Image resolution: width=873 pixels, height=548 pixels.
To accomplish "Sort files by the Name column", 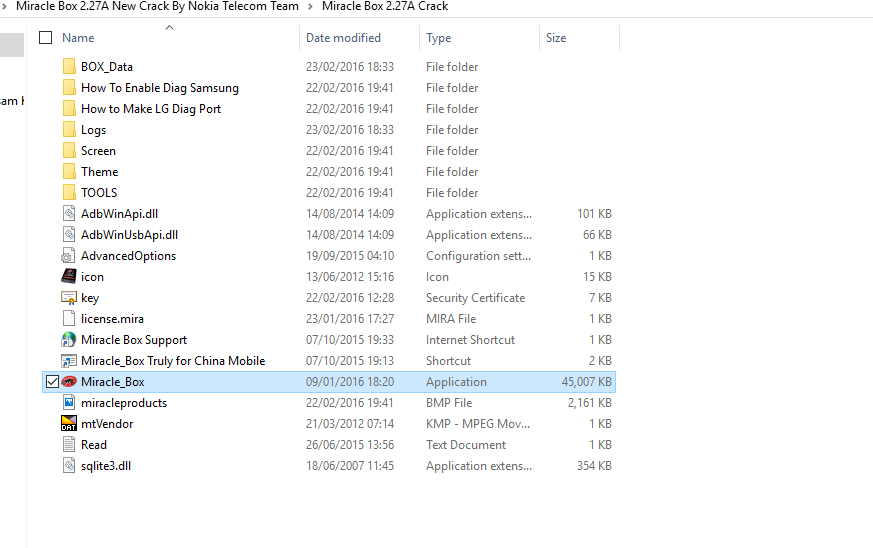I will [78, 38].
